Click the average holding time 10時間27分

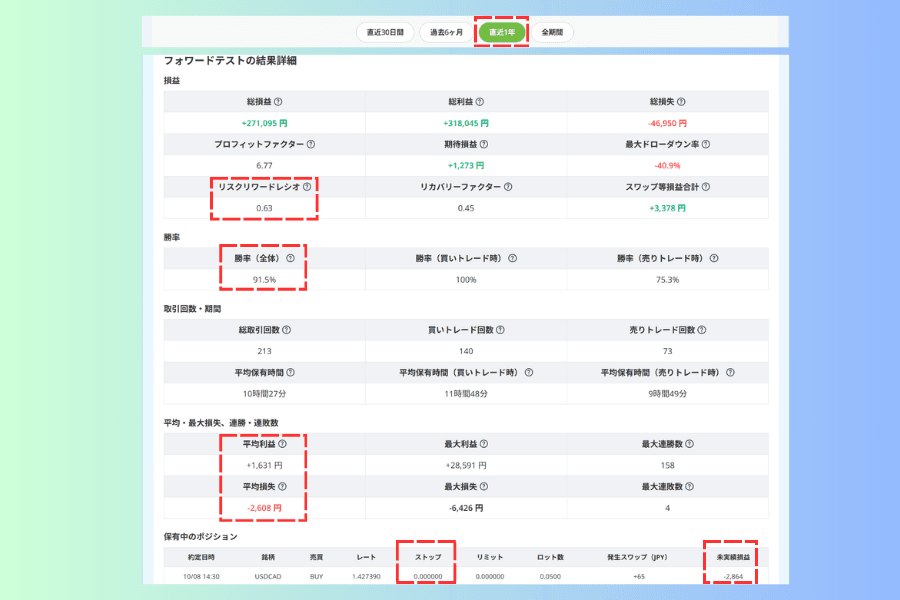tap(265, 394)
